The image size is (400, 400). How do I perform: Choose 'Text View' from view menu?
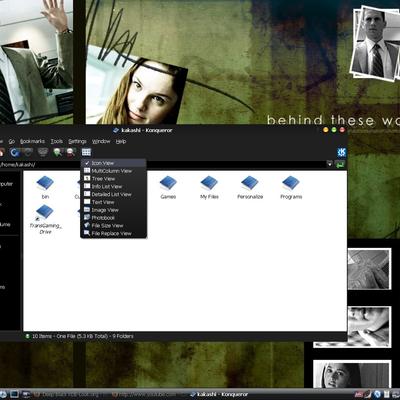113,202
